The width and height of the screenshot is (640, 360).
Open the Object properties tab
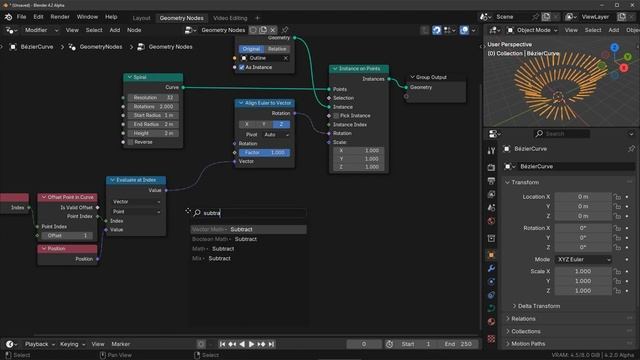(x=491, y=255)
